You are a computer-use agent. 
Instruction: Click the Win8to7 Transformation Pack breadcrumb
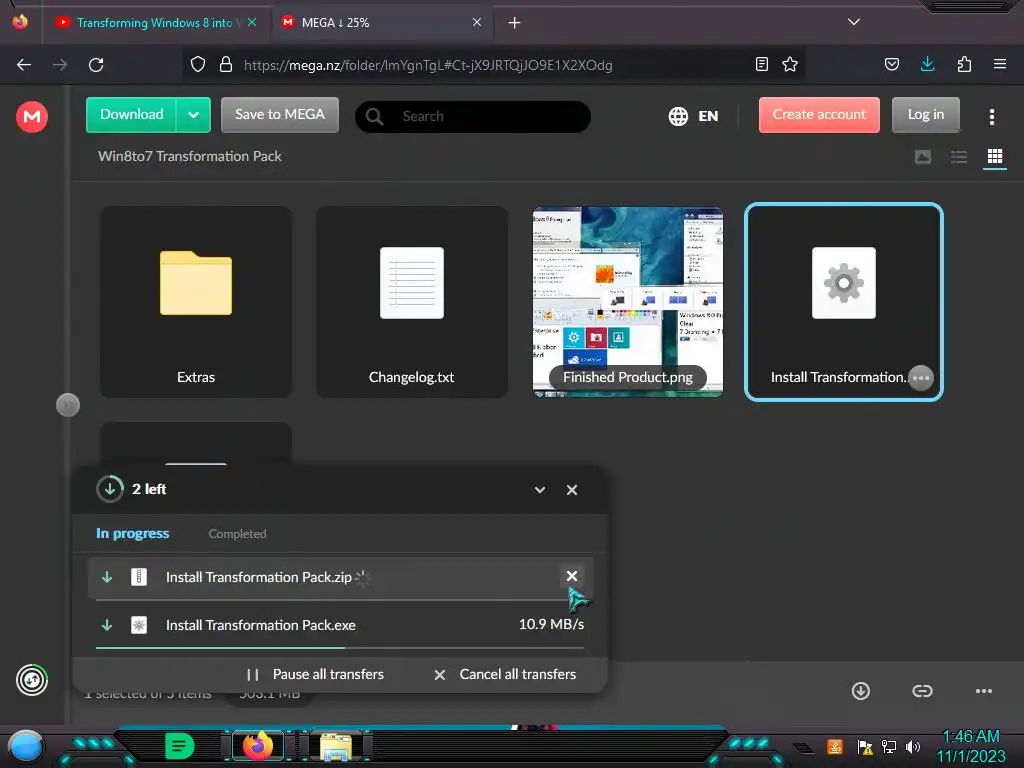tap(189, 157)
